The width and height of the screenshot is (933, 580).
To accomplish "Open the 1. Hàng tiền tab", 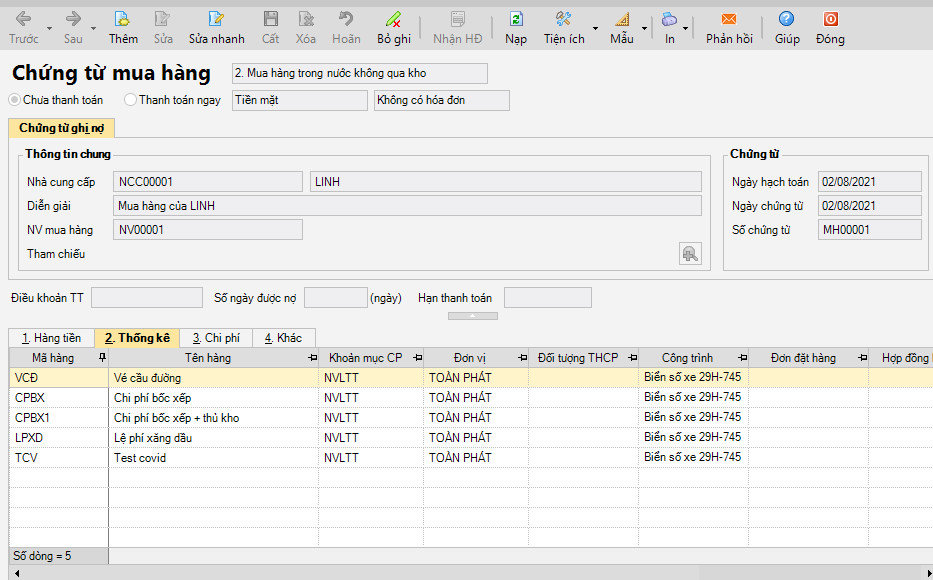I will click(51, 338).
